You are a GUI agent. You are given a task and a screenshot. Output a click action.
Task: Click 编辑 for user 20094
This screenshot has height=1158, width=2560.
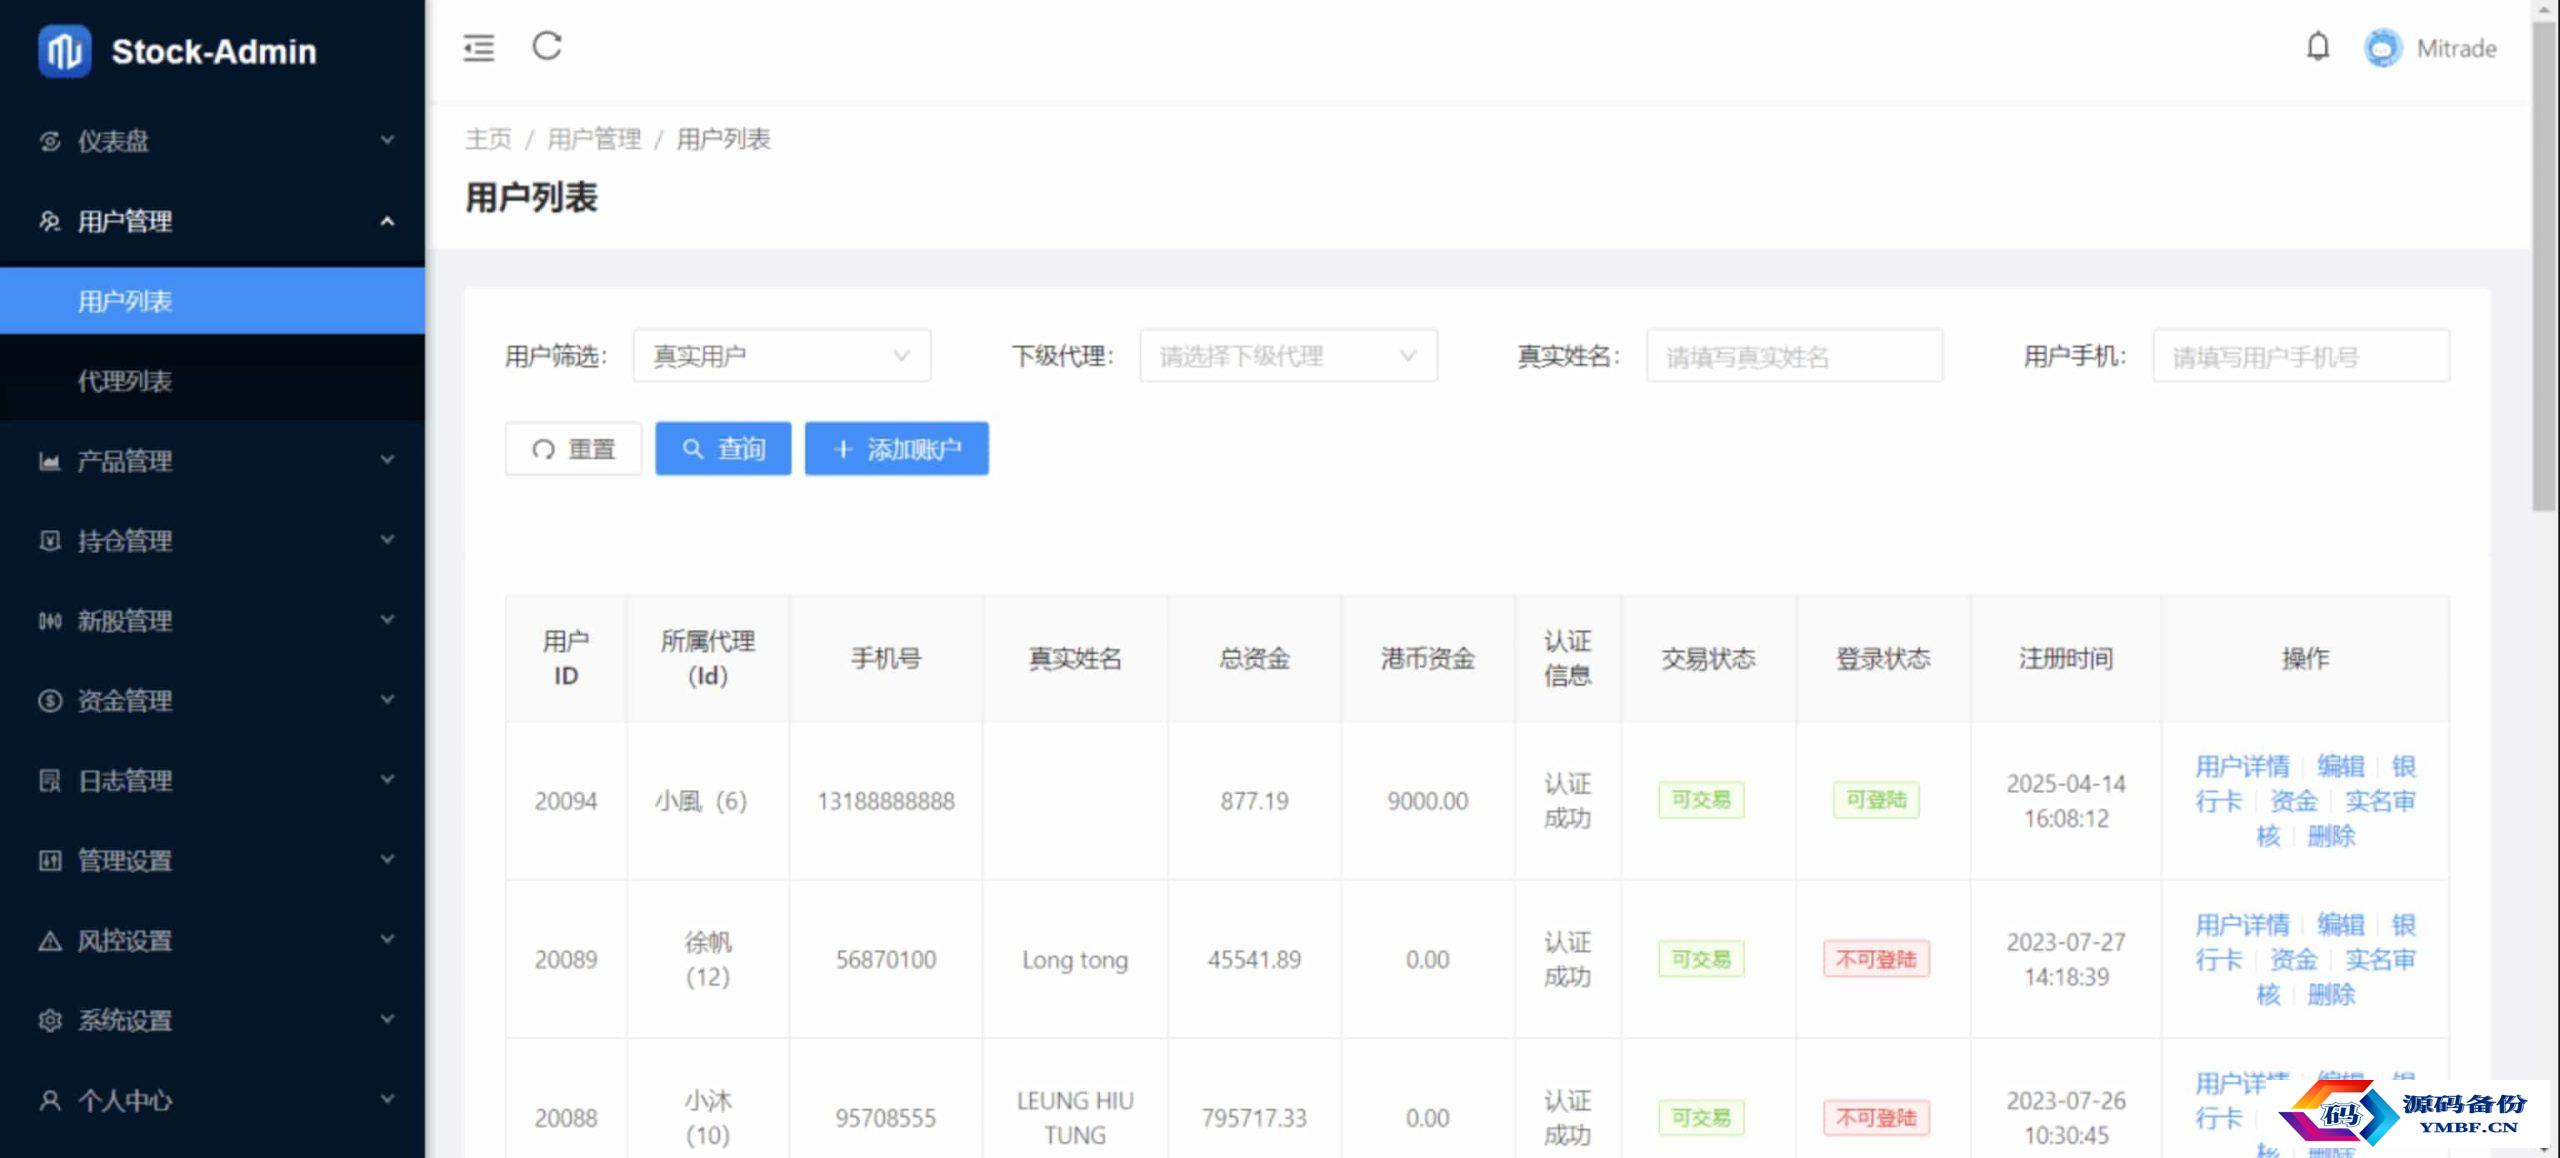[x=2341, y=767]
